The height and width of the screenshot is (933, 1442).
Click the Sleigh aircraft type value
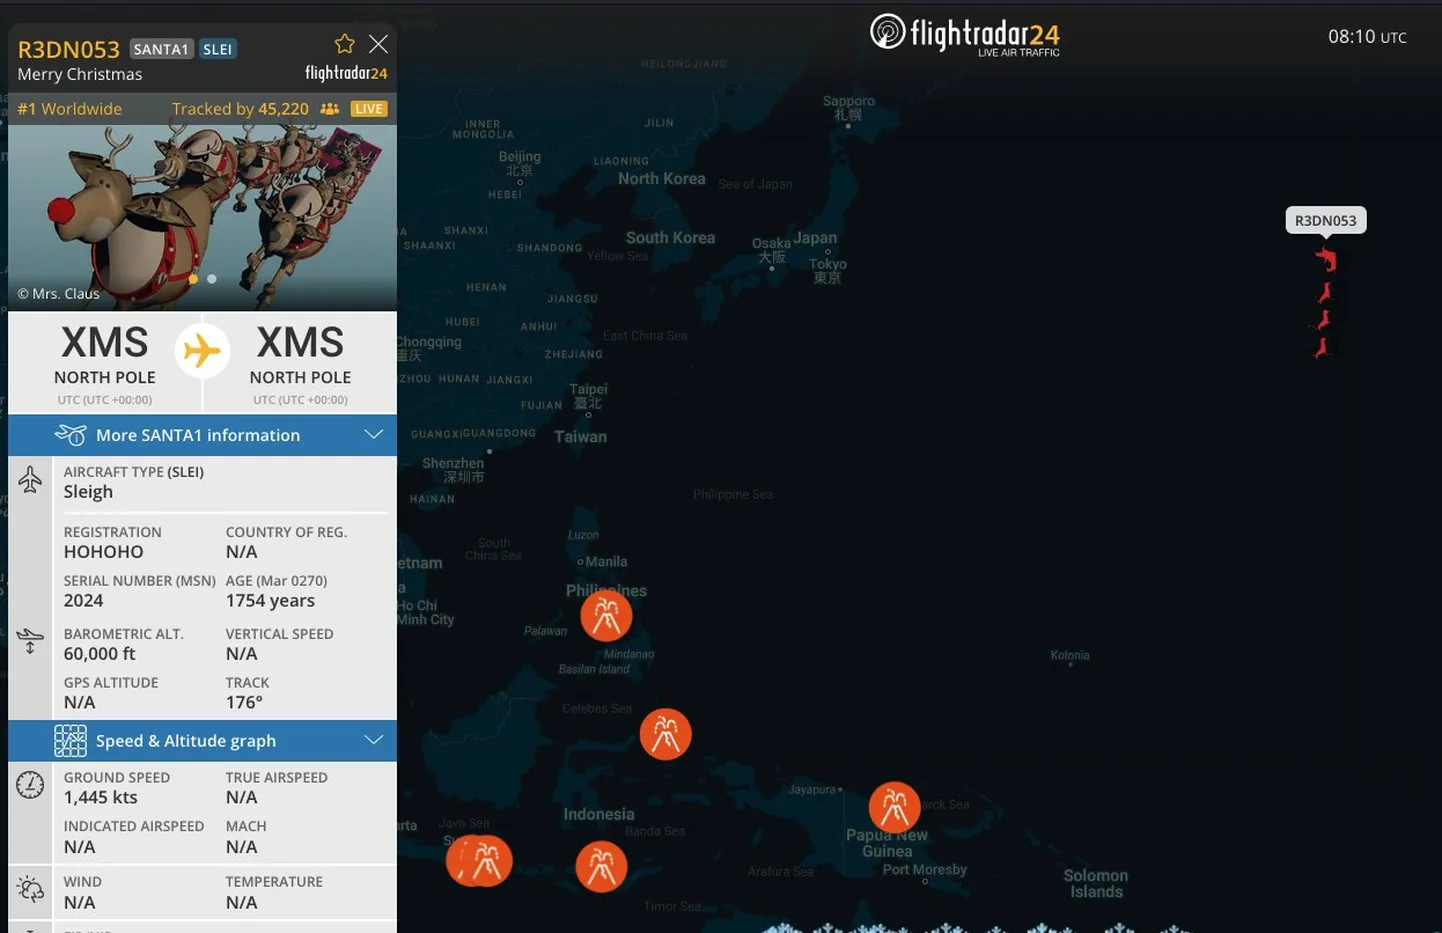point(88,492)
